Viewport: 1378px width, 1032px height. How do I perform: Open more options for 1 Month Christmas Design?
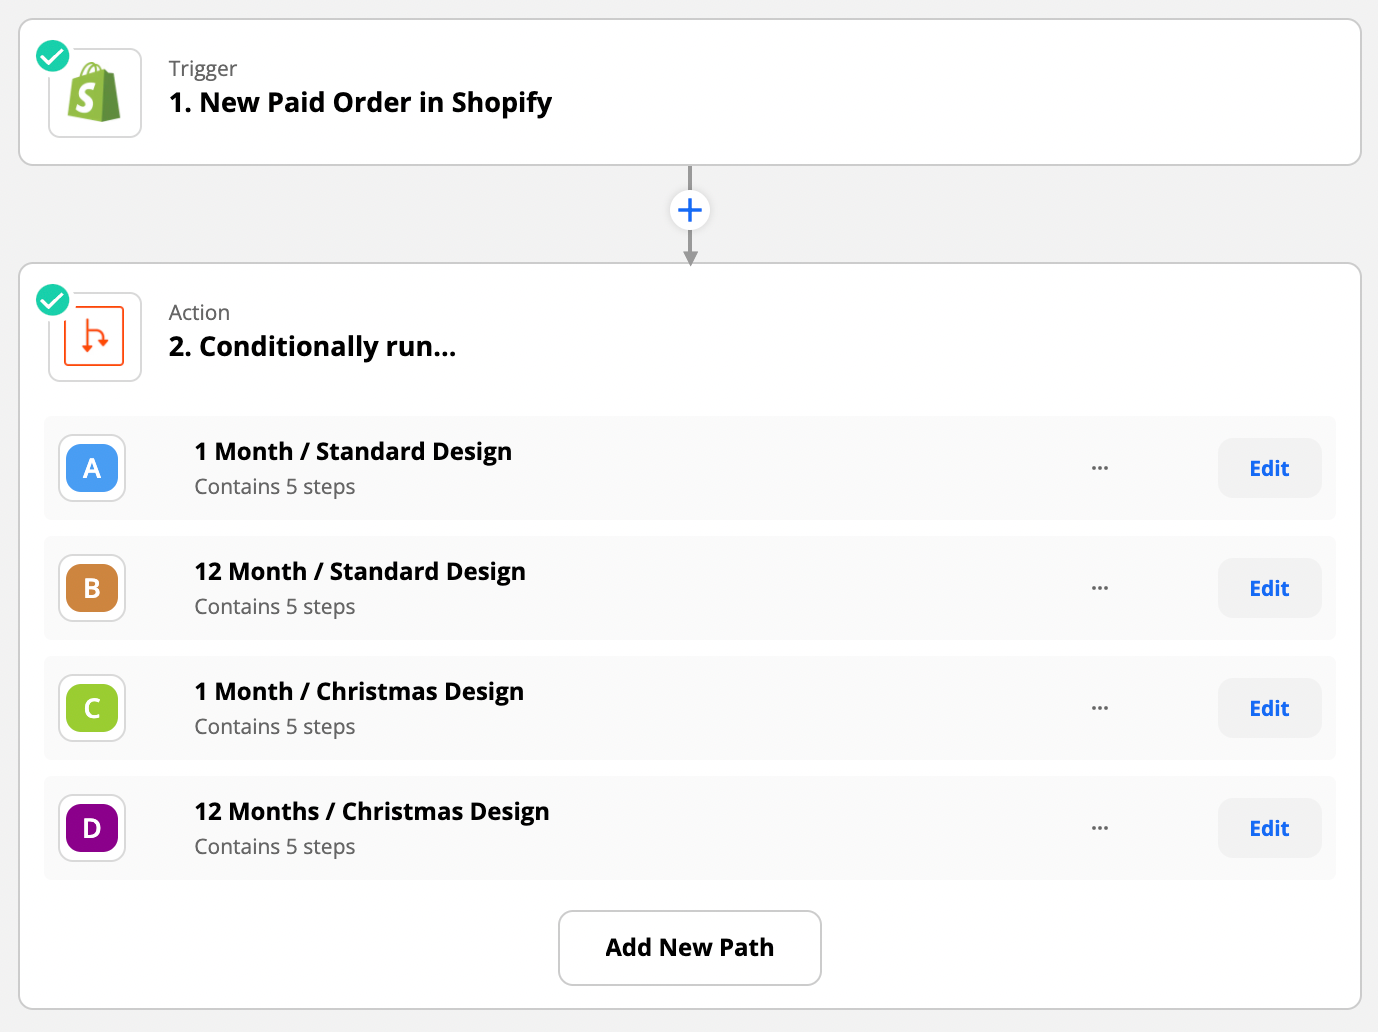pyautogui.click(x=1100, y=708)
